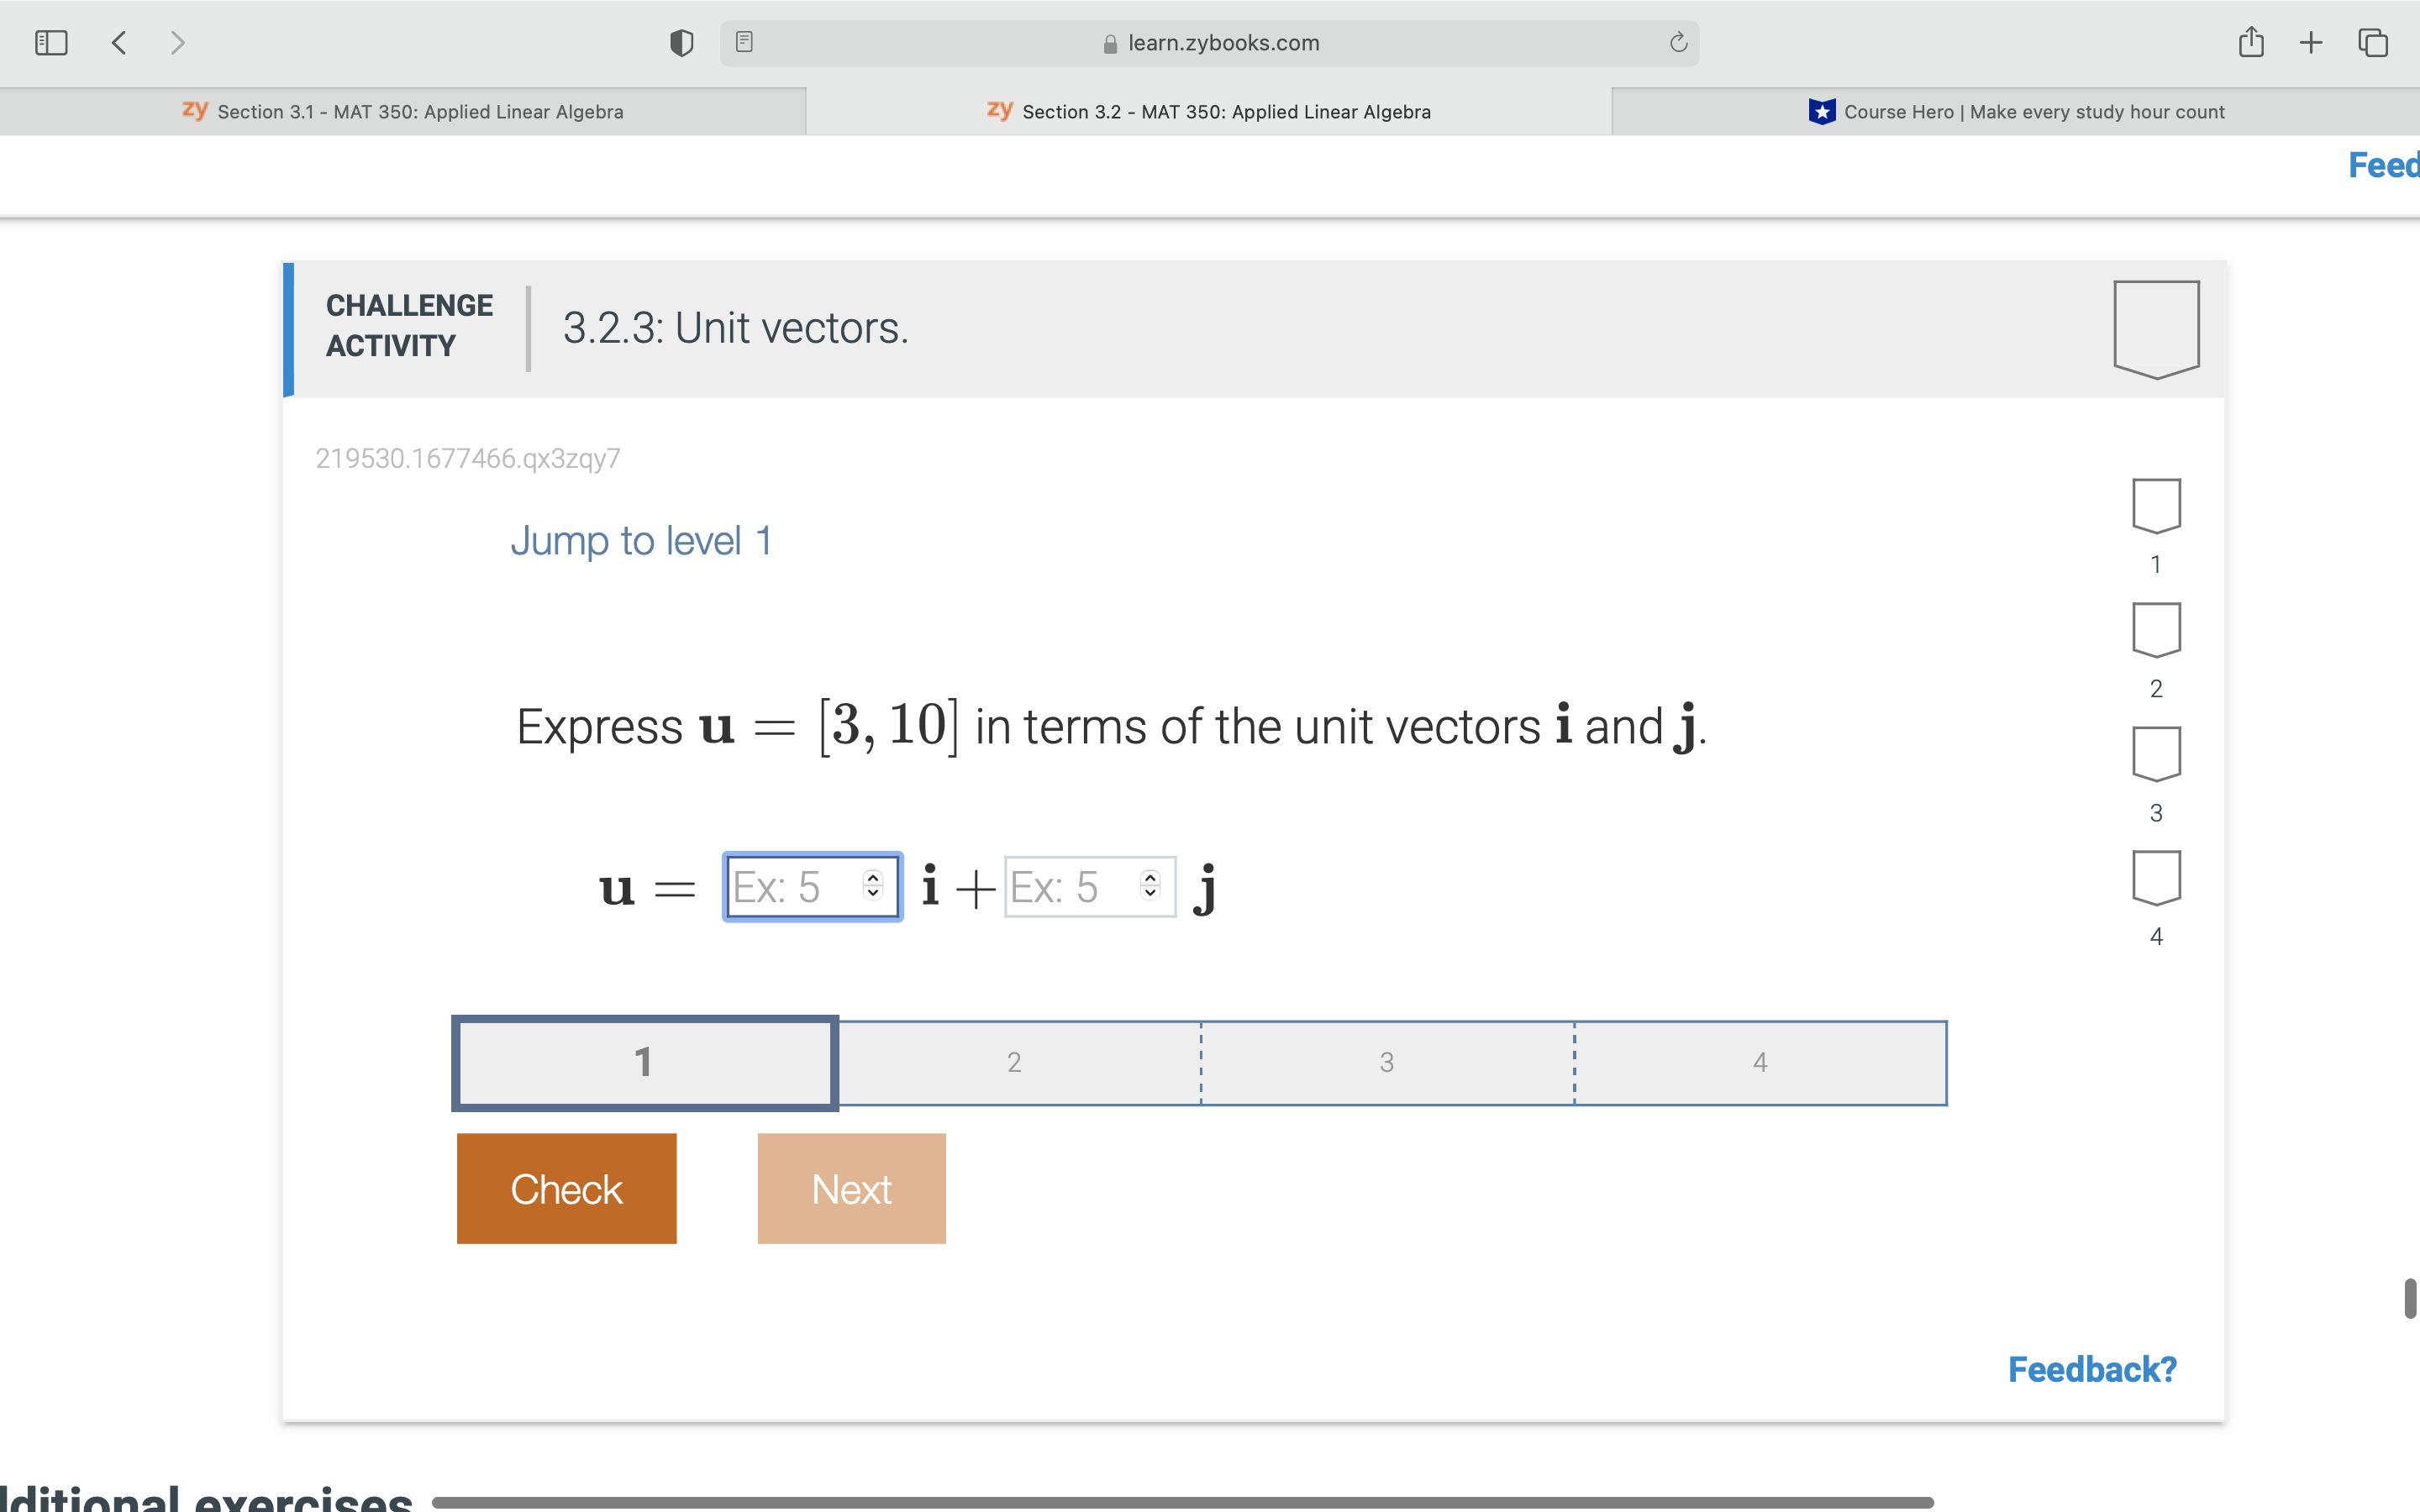2420x1512 pixels.
Task: Switch to the Section 3.1 tab
Action: click(x=403, y=112)
